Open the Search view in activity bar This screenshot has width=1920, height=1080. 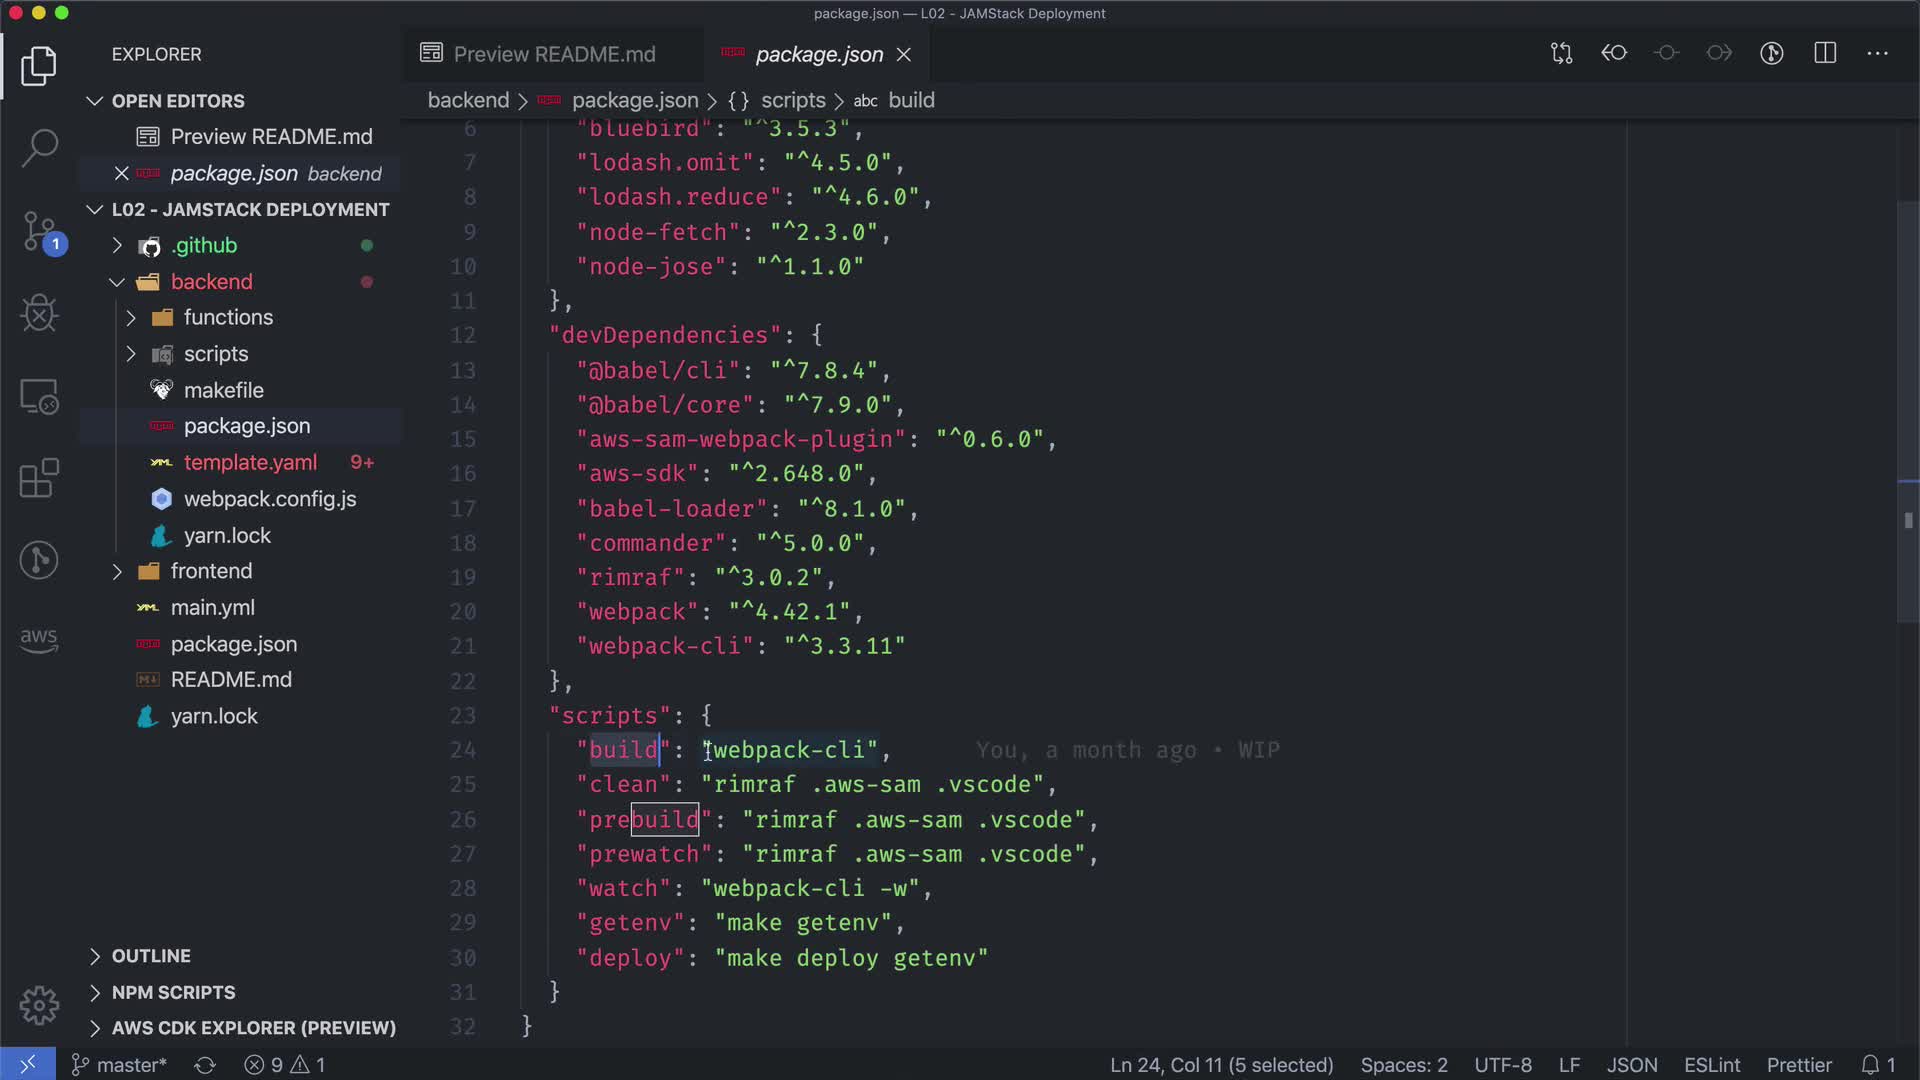[39, 148]
